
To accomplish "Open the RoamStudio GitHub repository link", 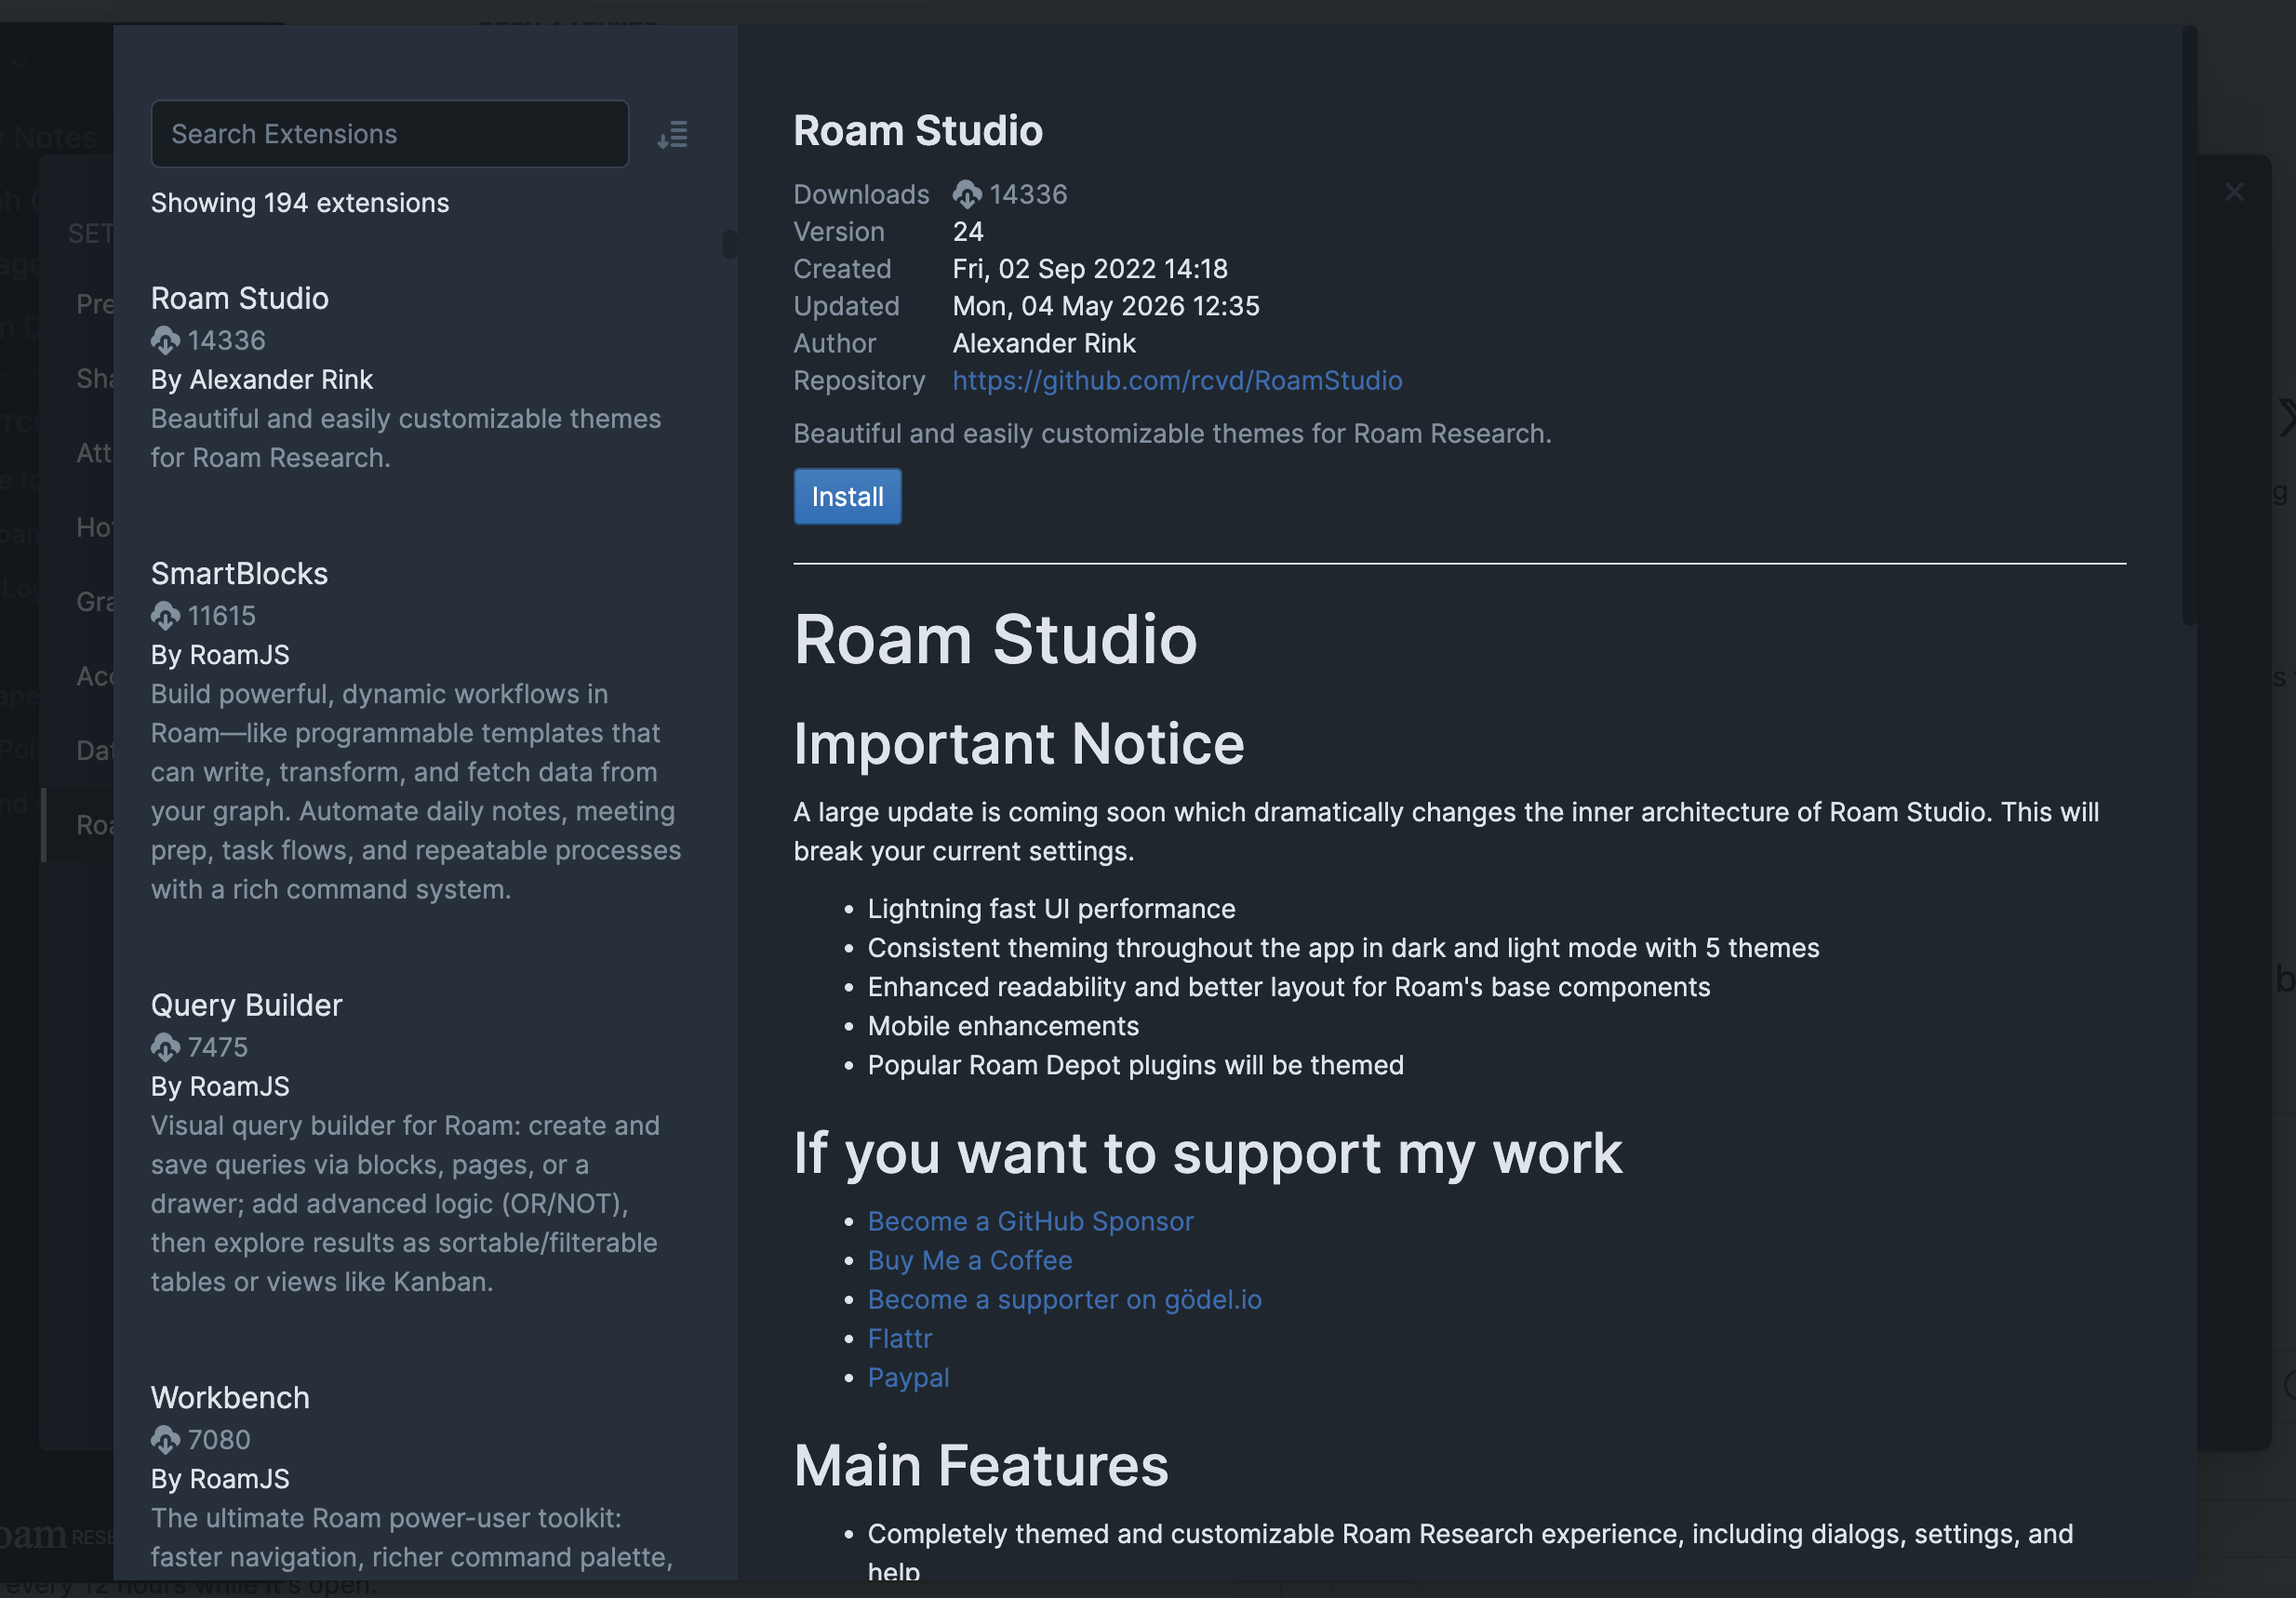I will coord(1177,381).
